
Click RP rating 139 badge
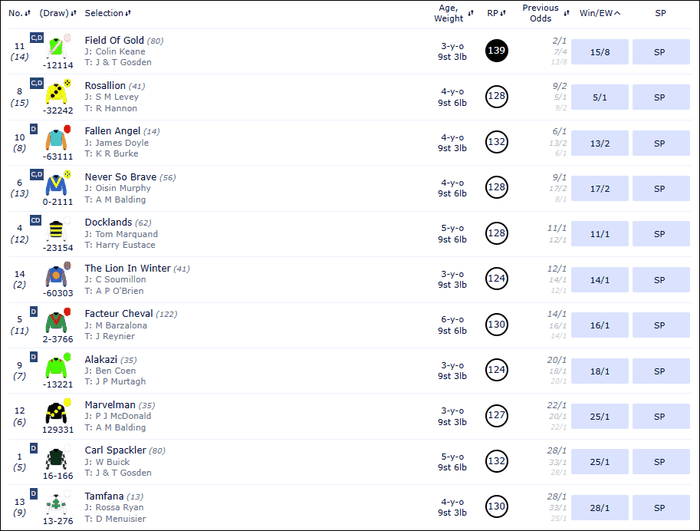(497, 49)
